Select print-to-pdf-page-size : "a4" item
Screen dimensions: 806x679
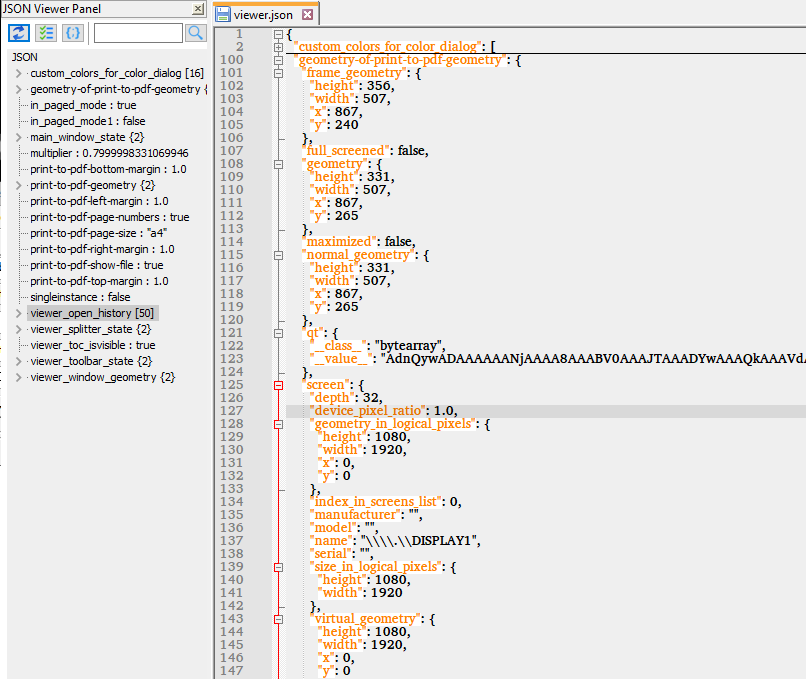[99, 233]
